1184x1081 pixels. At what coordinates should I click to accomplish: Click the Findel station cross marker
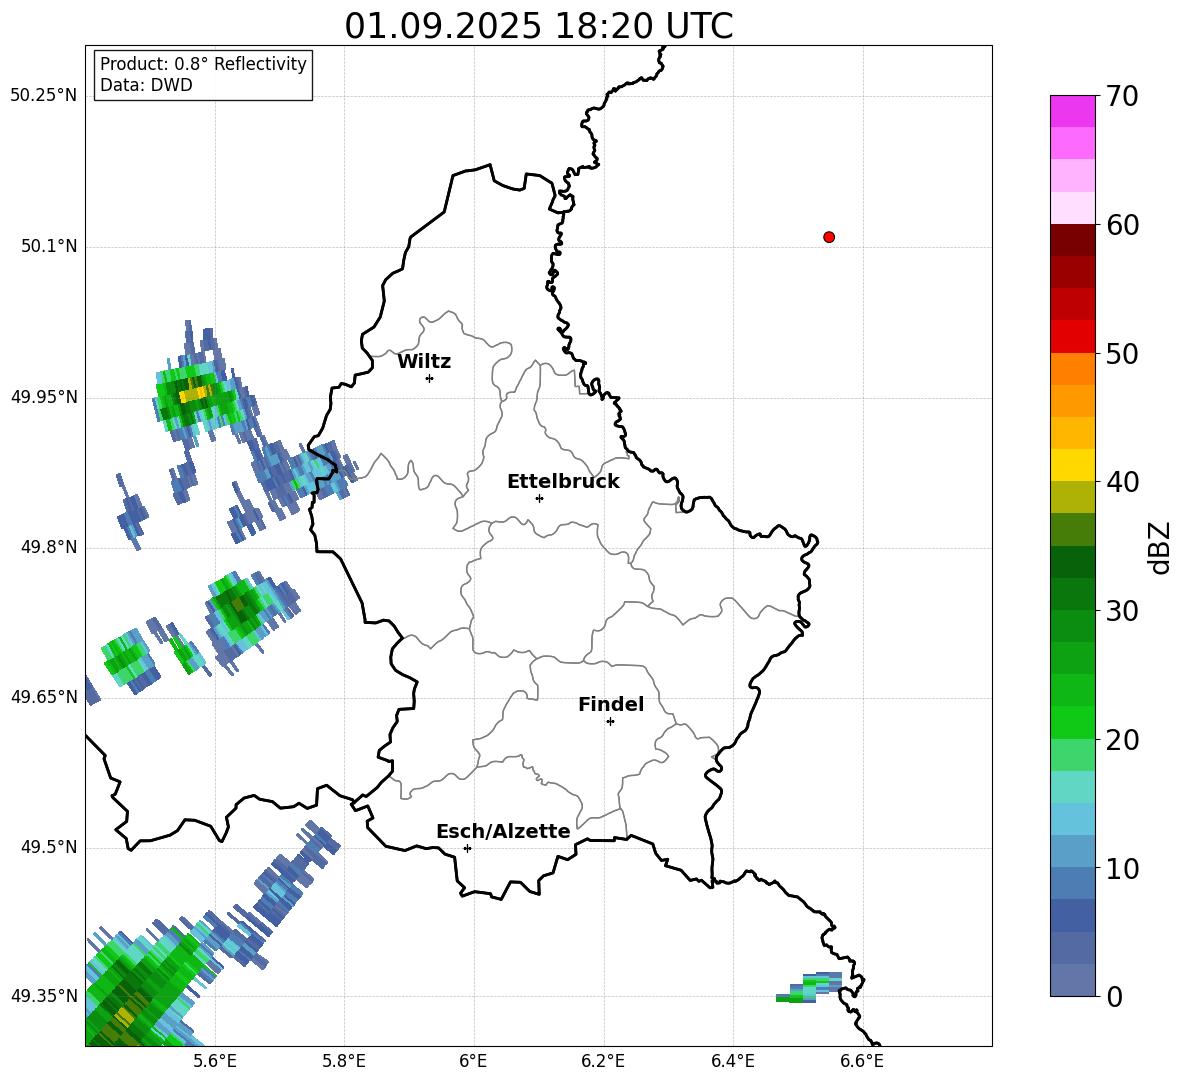point(610,722)
